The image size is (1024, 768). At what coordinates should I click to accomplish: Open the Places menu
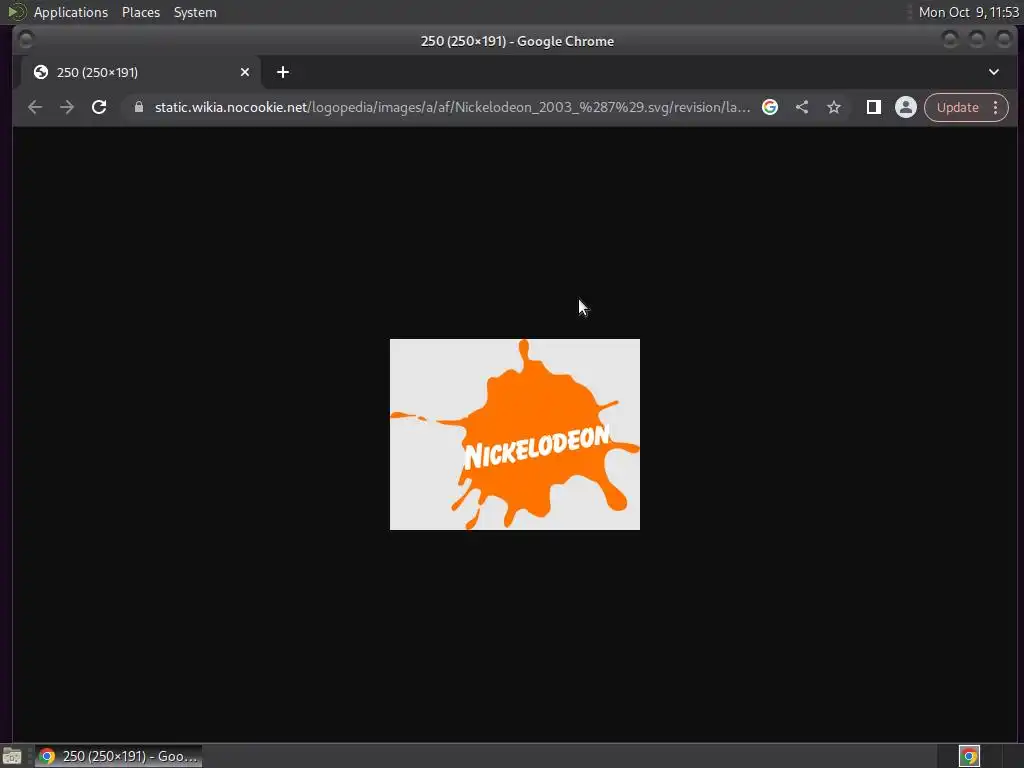pos(140,12)
